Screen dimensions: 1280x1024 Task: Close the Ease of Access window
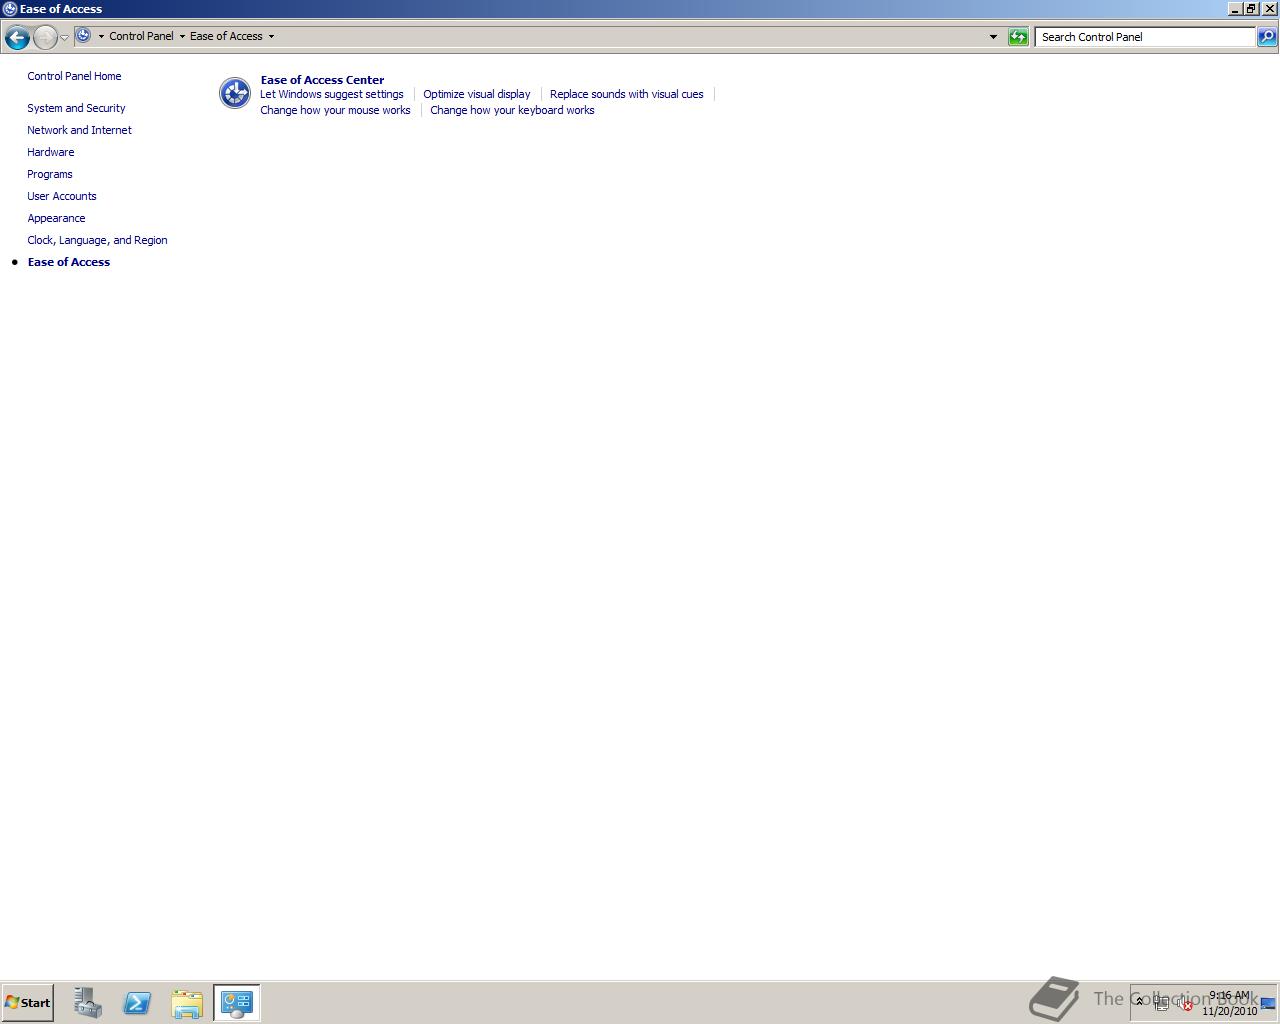click(1270, 8)
